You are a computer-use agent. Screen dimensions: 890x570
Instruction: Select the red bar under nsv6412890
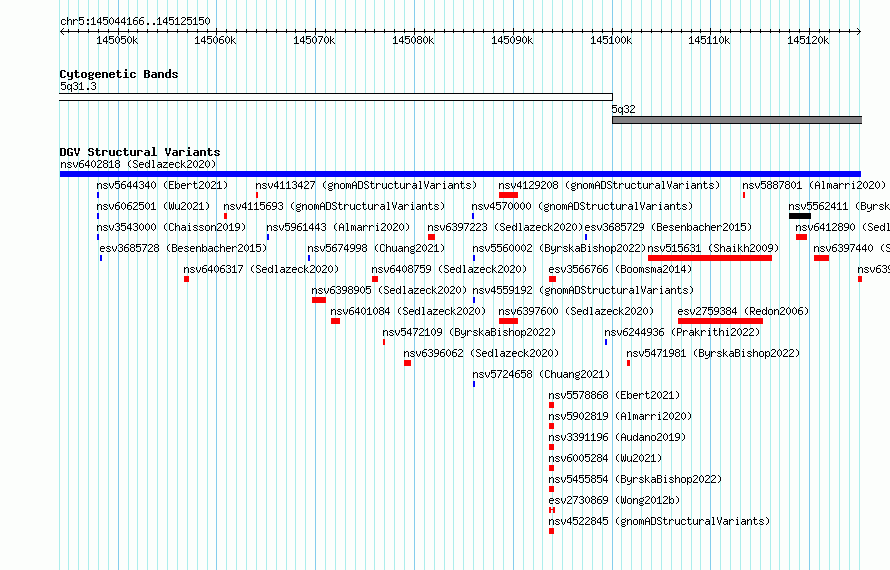pos(801,237)
